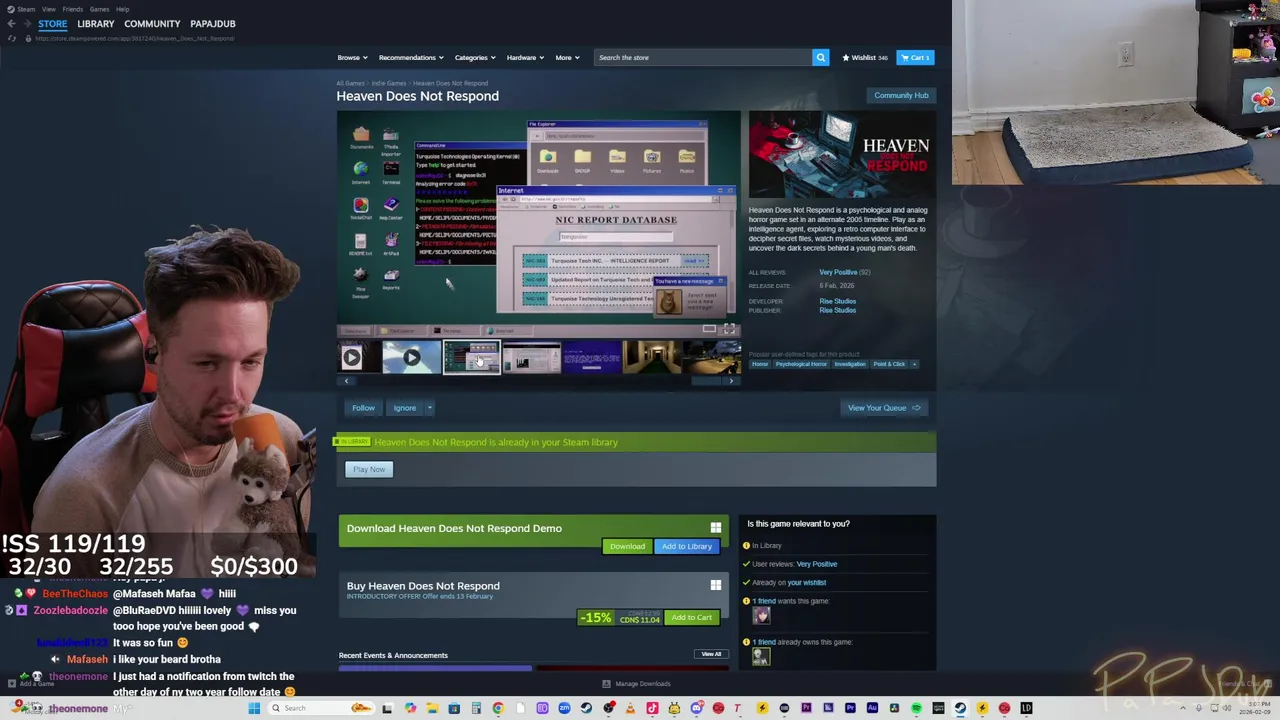Viewport: 1280px width, 720px height.
Task: Expand the Categories dropdown
Action: tap(474, 57)
